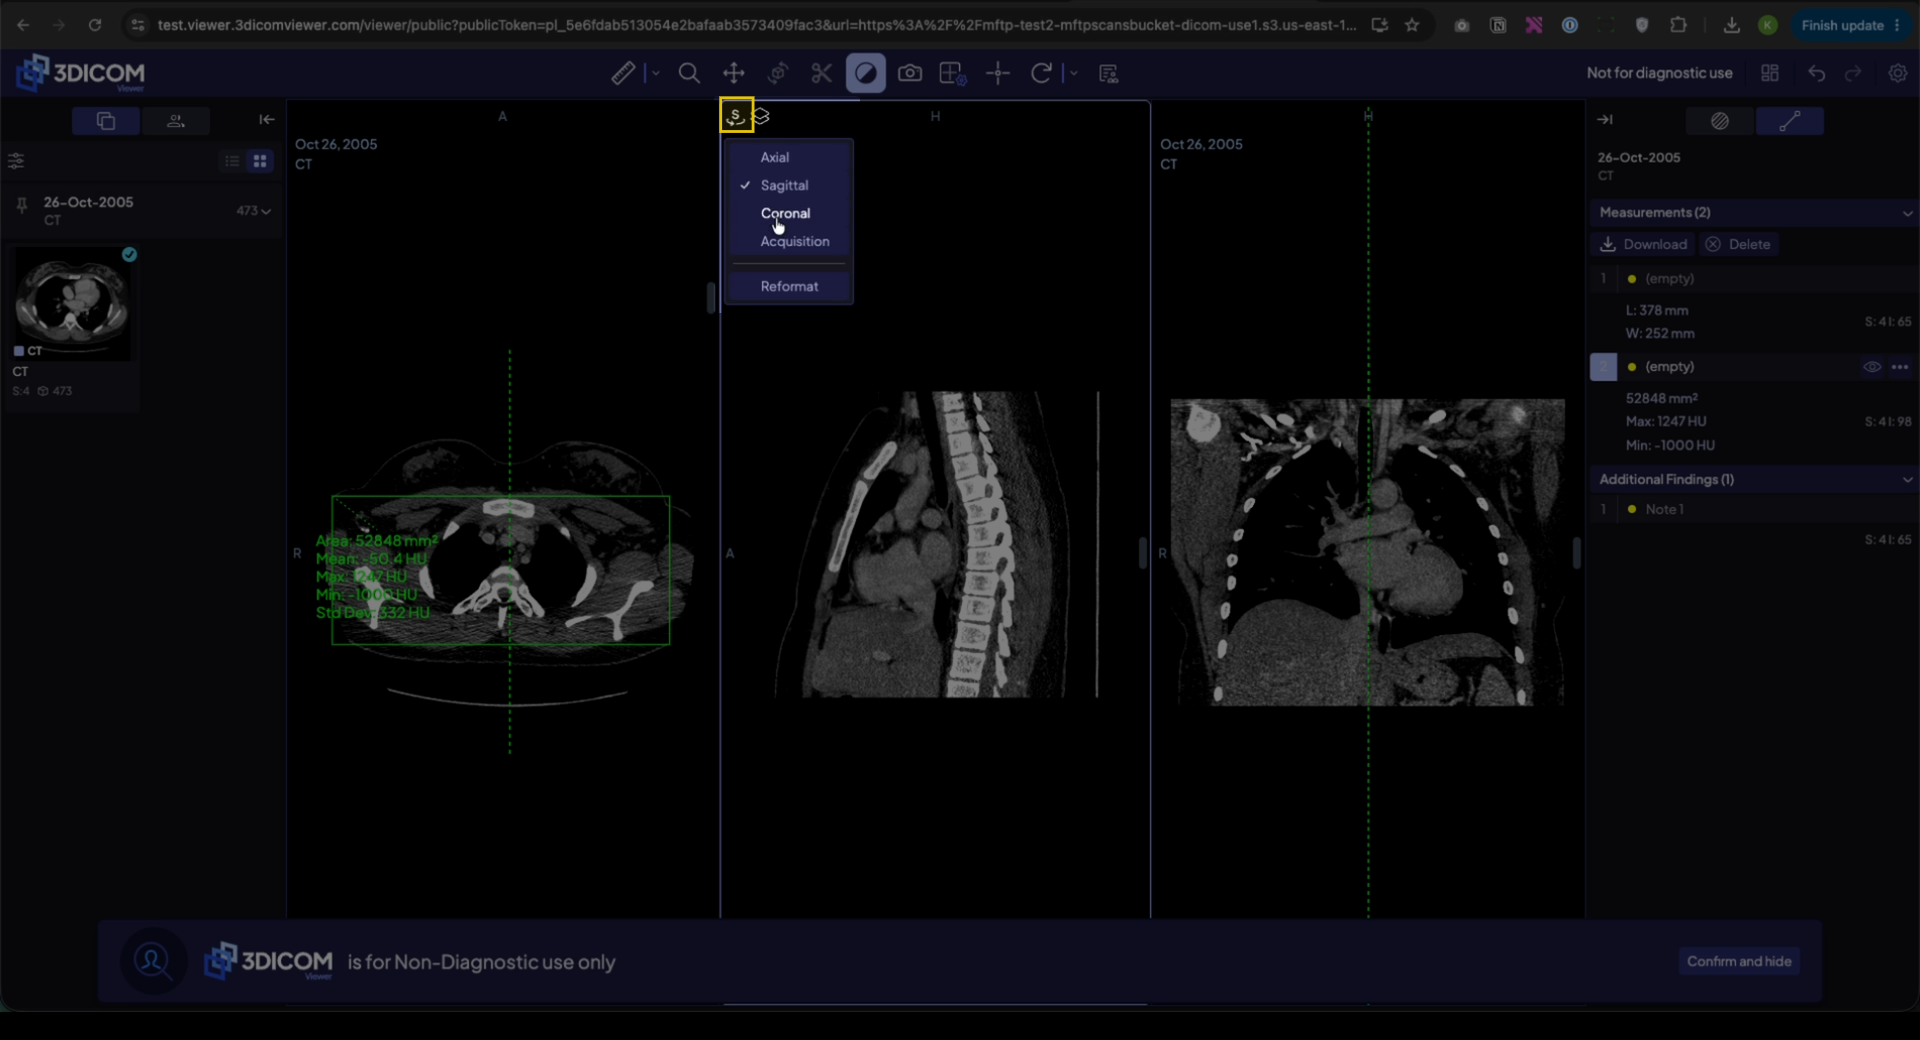The width and height of the screenshot is (1920, 1040).
Task: Click the redo arrow
Action: [1853, 73]
